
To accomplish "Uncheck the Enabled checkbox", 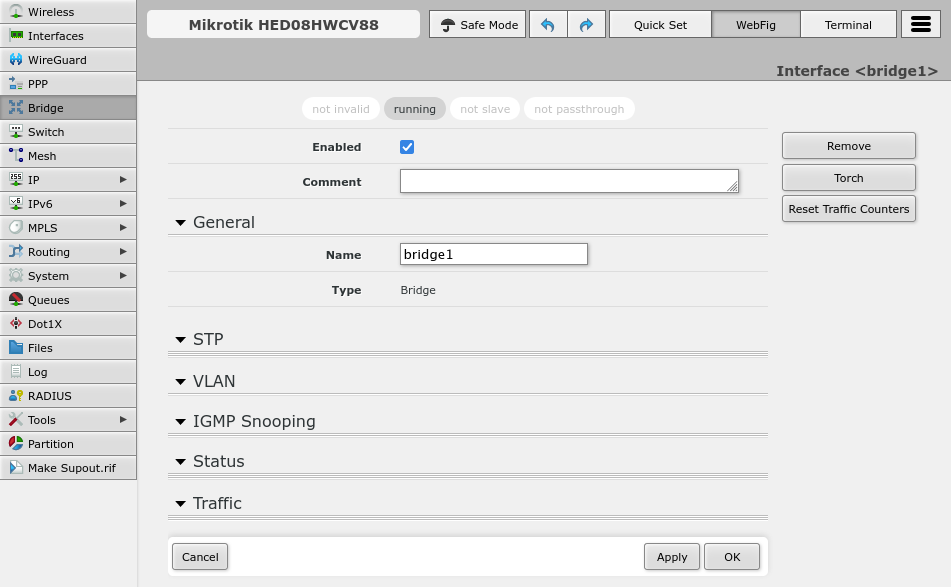I will 407,147.
